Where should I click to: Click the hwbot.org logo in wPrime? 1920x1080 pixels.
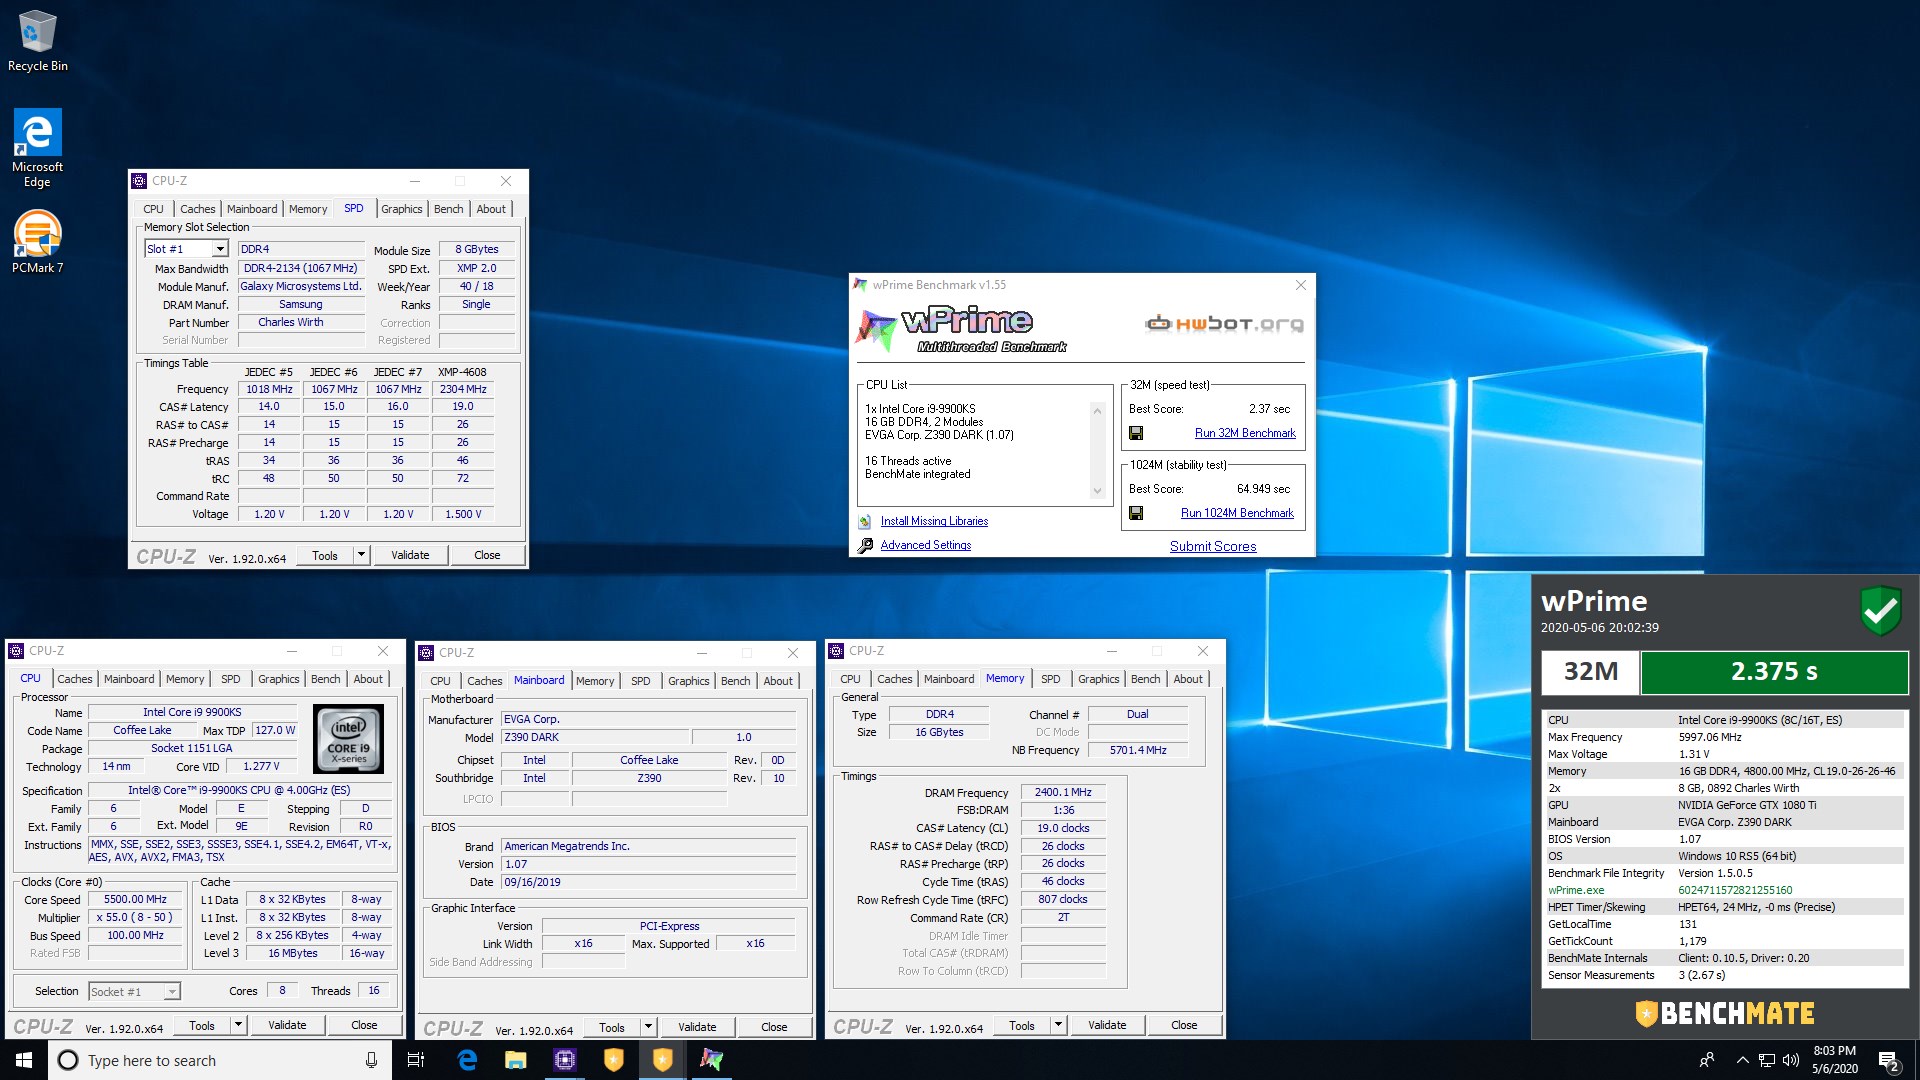[1224, 324]
